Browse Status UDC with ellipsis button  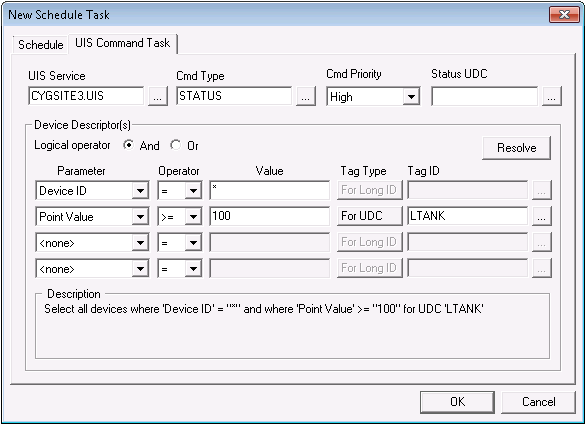[551, 96]
